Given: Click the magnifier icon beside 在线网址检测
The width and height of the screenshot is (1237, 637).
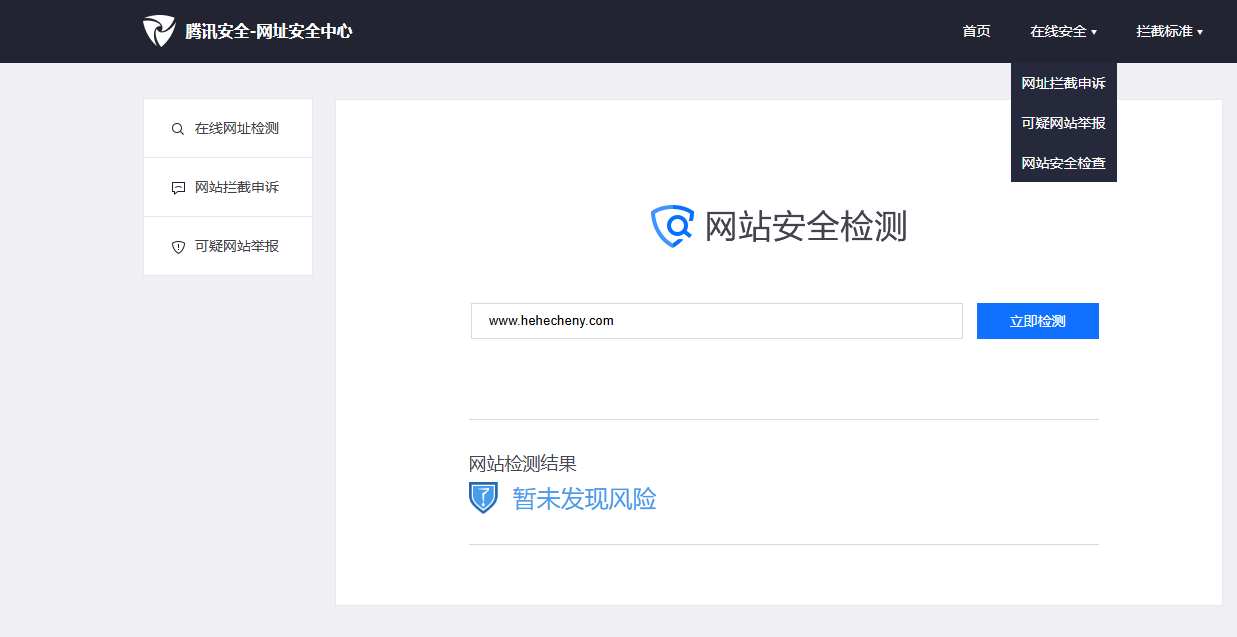Looking at the screenshot, I should point(178,129).
